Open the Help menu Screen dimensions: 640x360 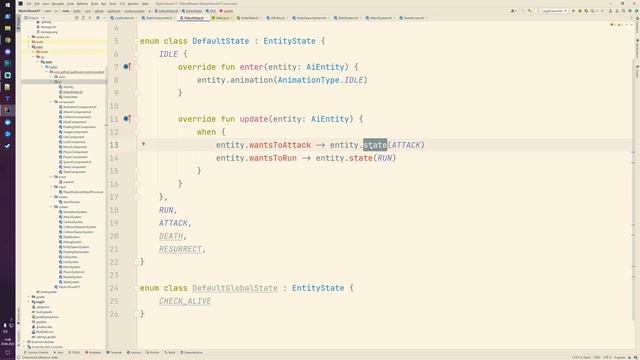(x=145, y=4)
